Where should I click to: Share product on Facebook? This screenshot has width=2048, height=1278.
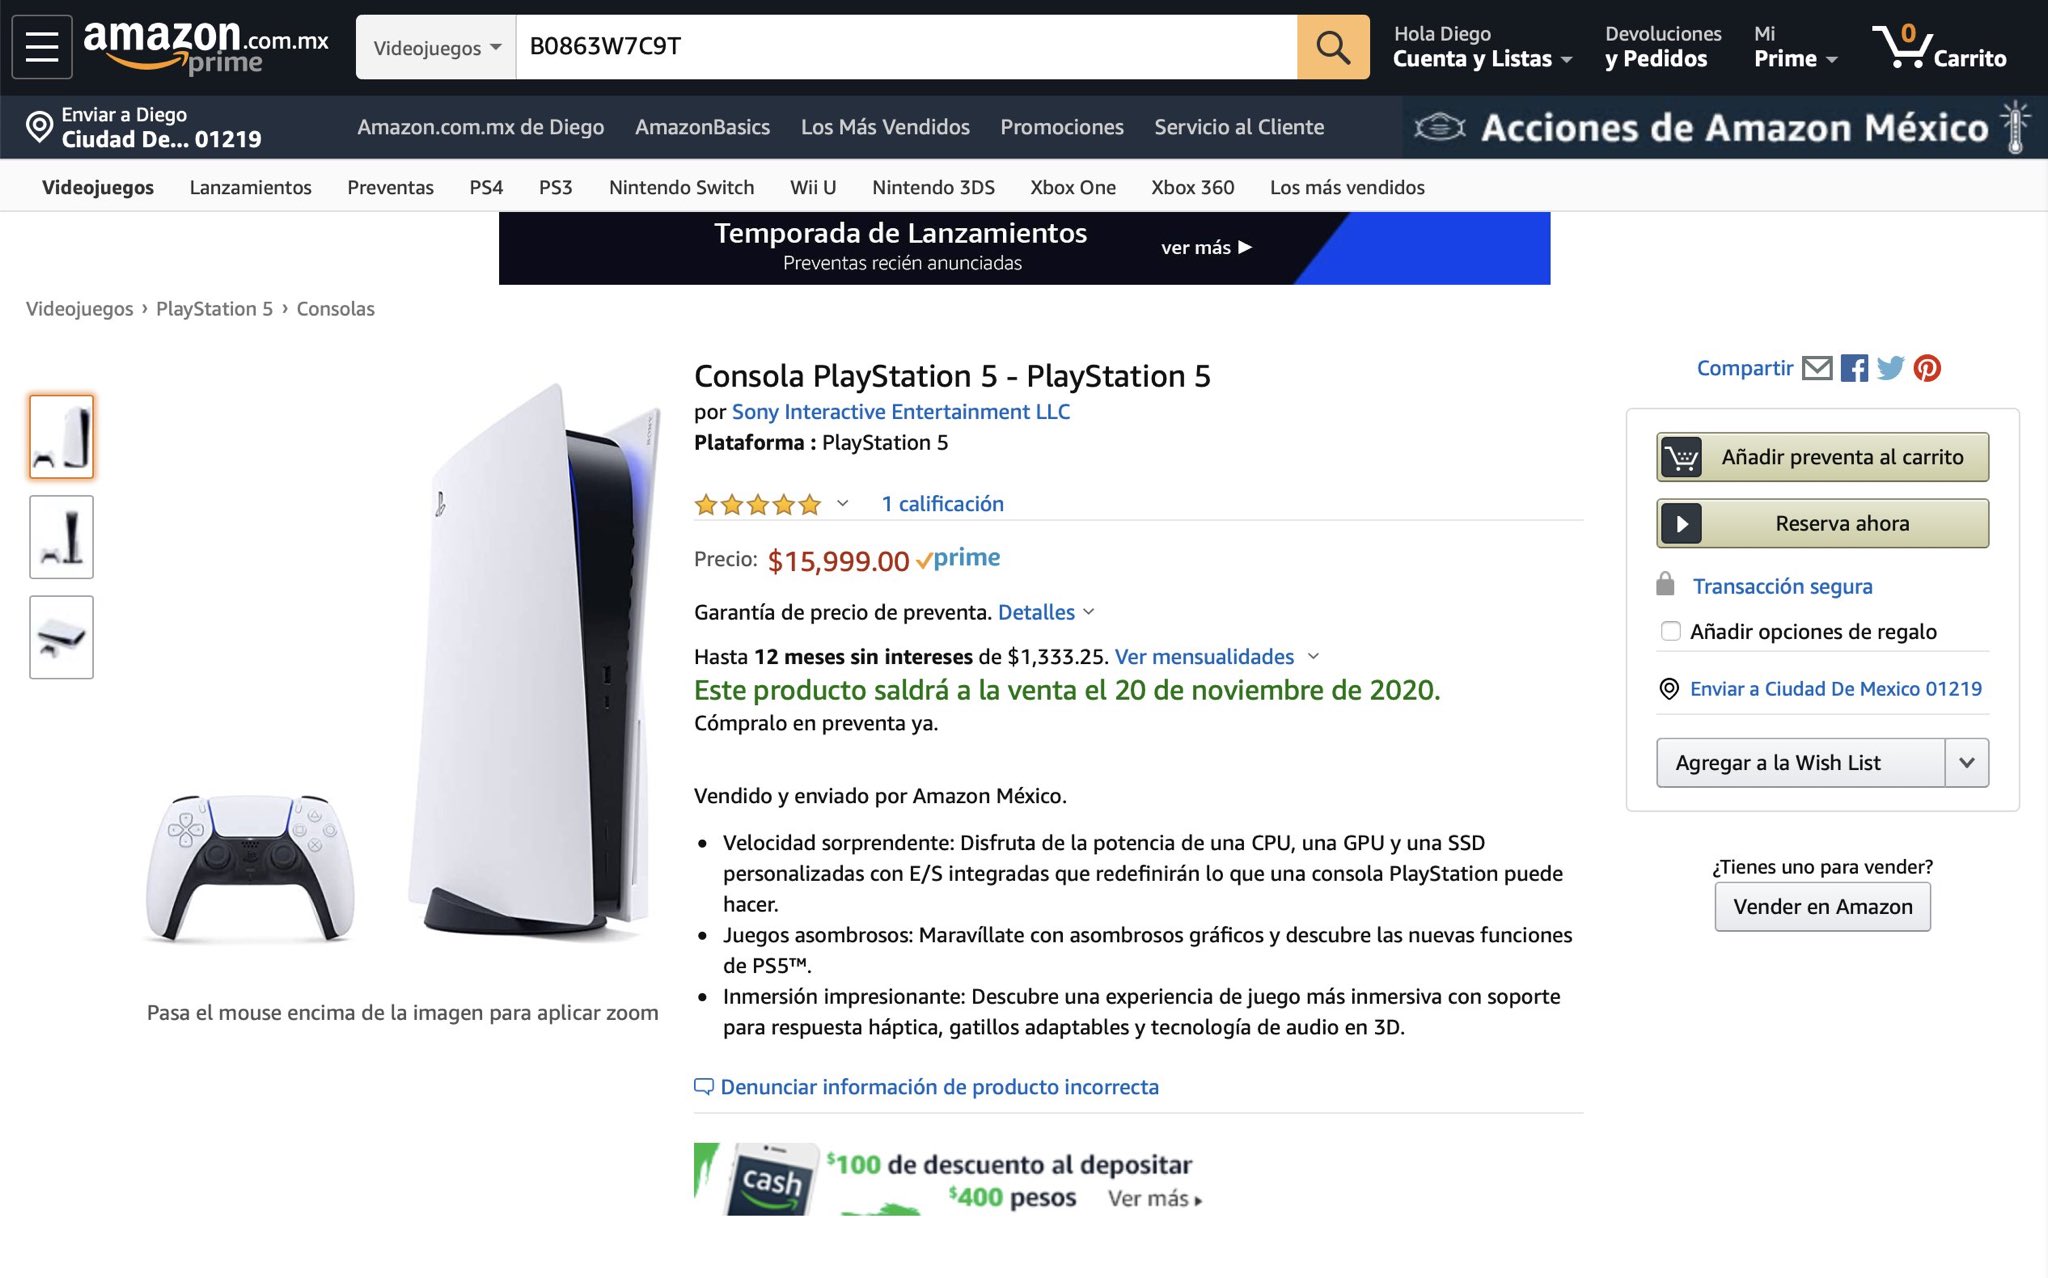(1854, 368)
